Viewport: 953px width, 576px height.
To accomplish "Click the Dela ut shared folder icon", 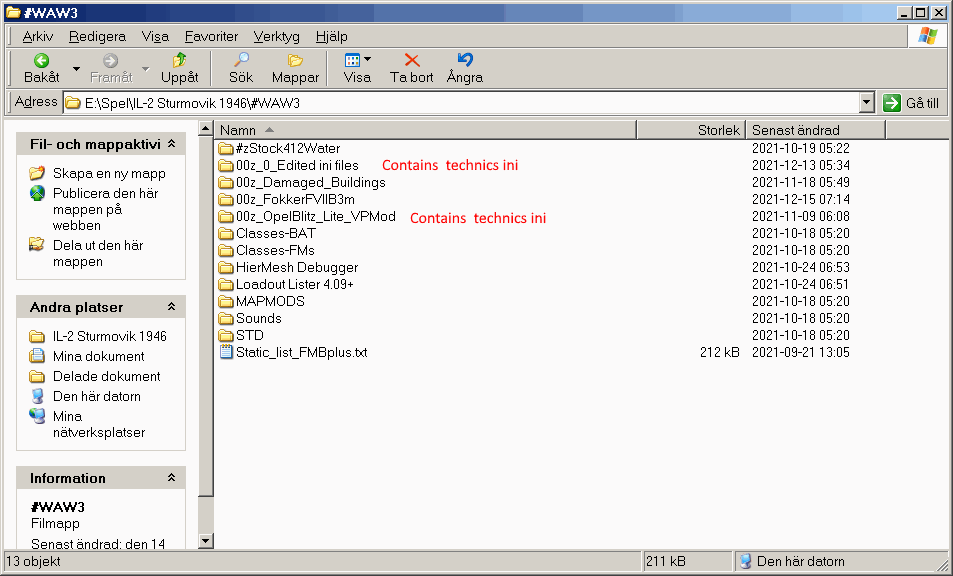I will (x=37, y=245).
